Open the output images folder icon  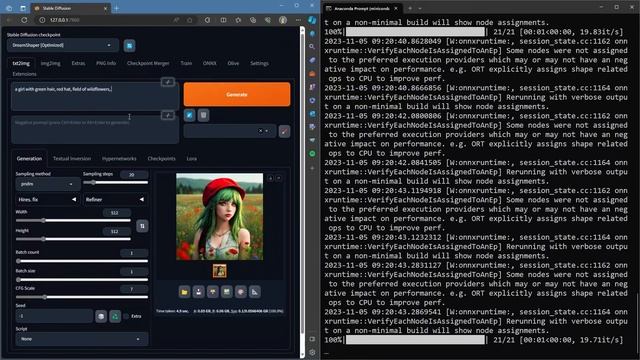[x=184, y=292]
